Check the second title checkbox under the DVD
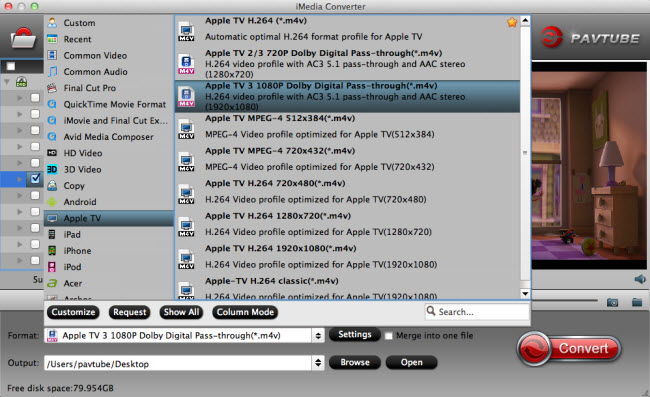The height and width of the screenshot is (397, 650). 35,114
